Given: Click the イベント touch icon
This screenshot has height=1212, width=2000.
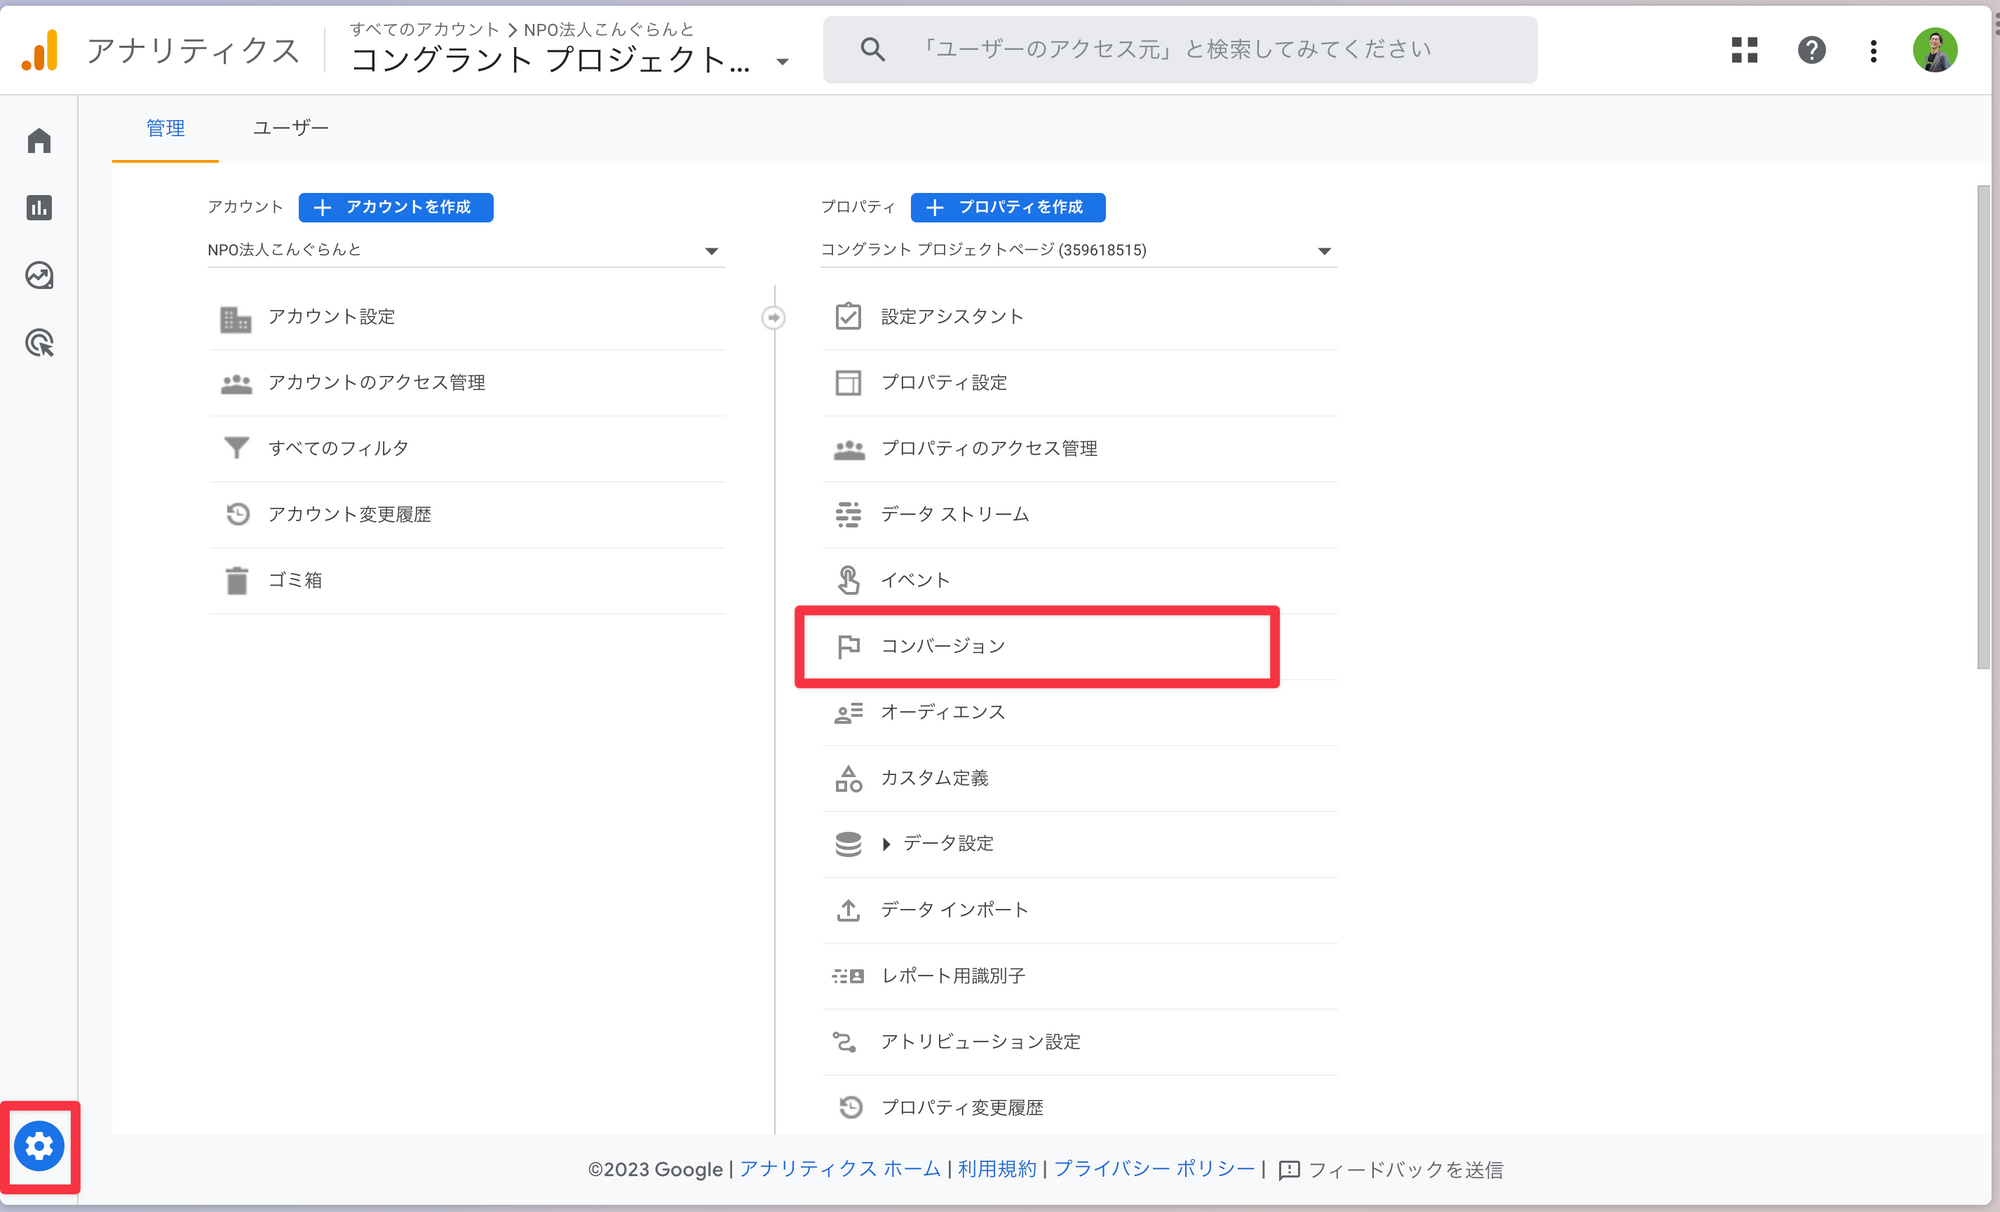Looking at the screenshot, I should (x=848, y=580).
